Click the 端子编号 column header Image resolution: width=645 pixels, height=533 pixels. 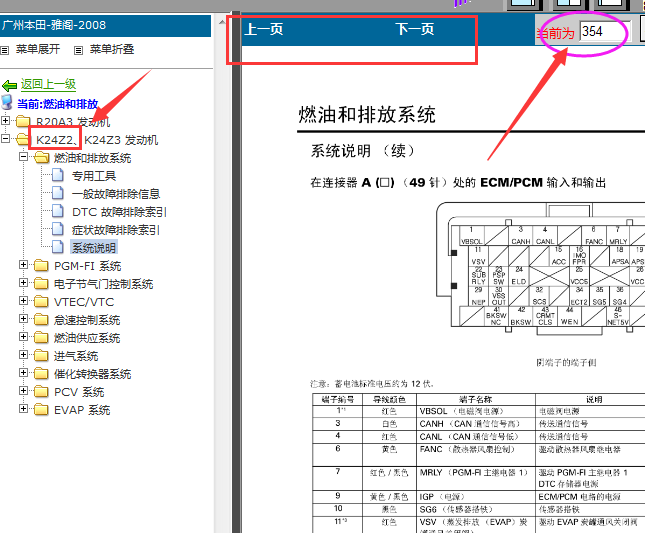[337, 399]
